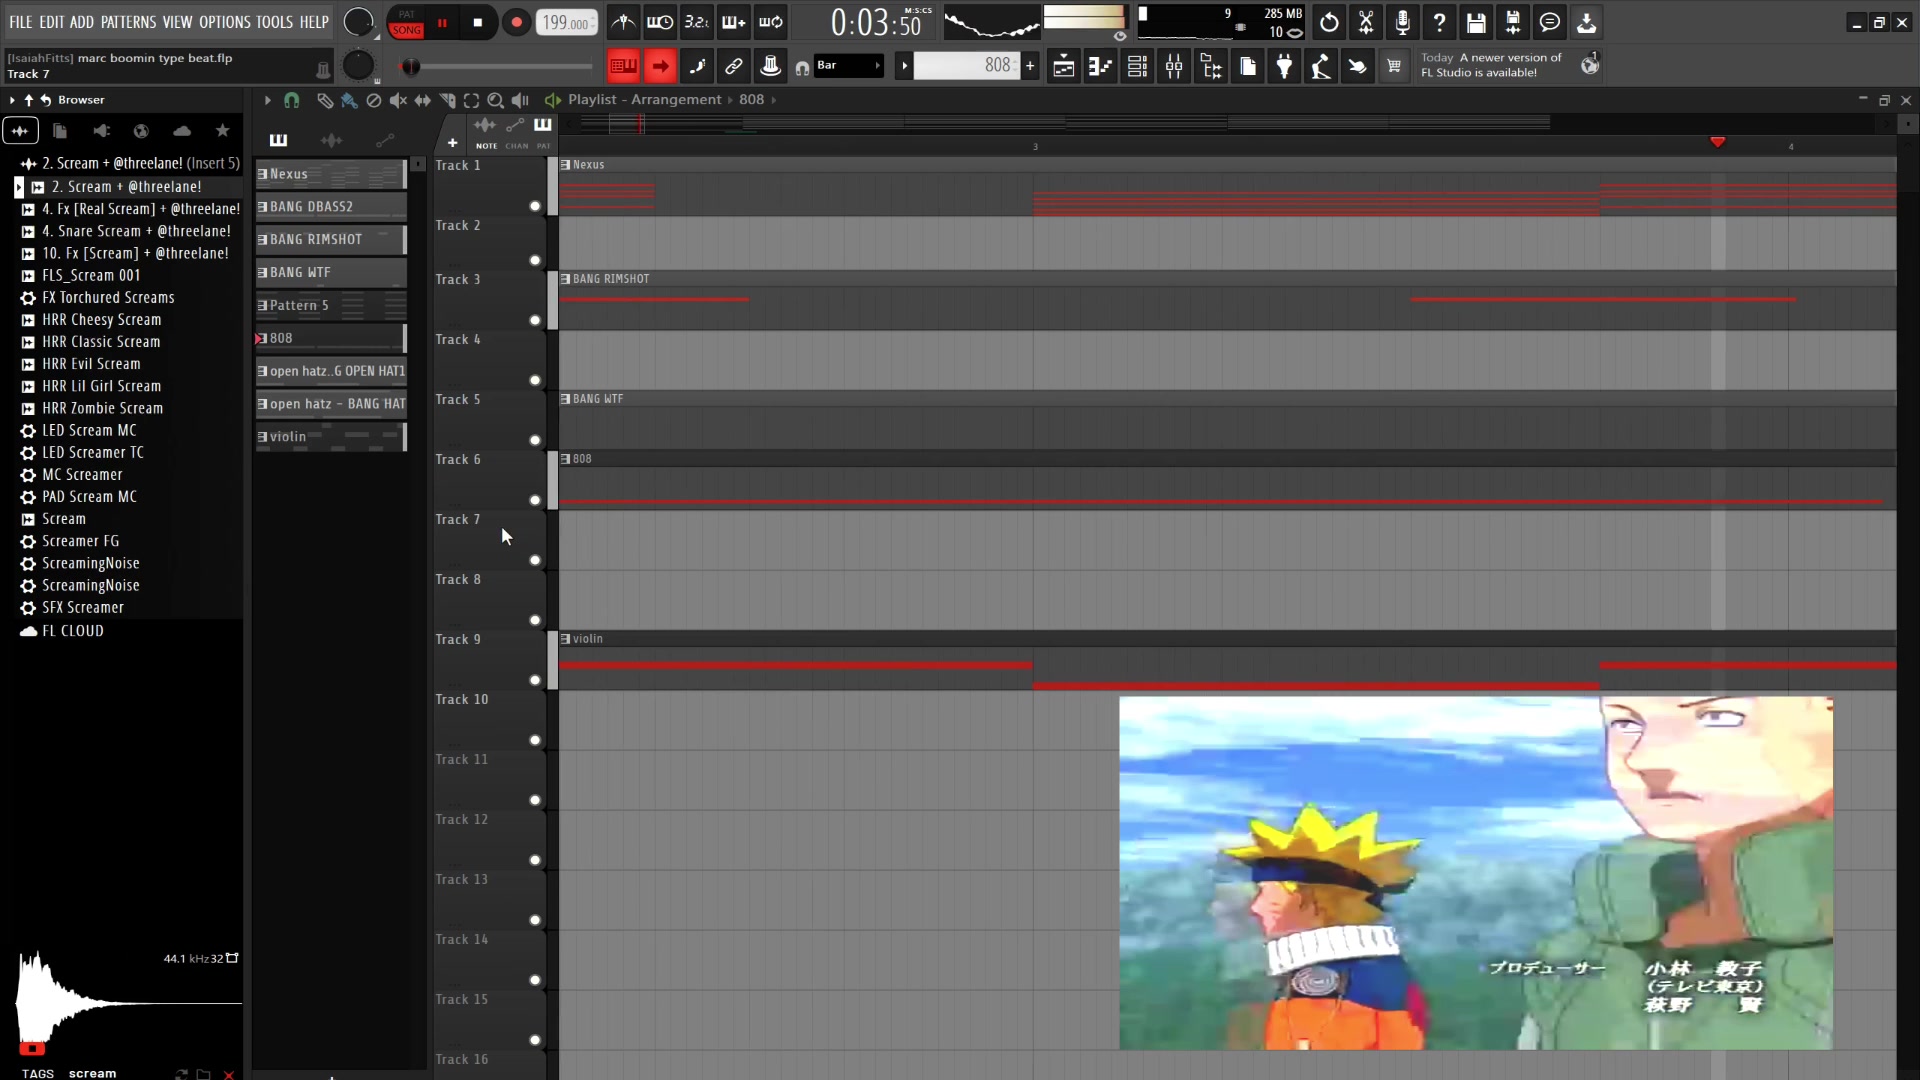
Task: Expand the selected '2. Scream + @threelane!' item
Action: pyautogui.click(x=18, y=187)
